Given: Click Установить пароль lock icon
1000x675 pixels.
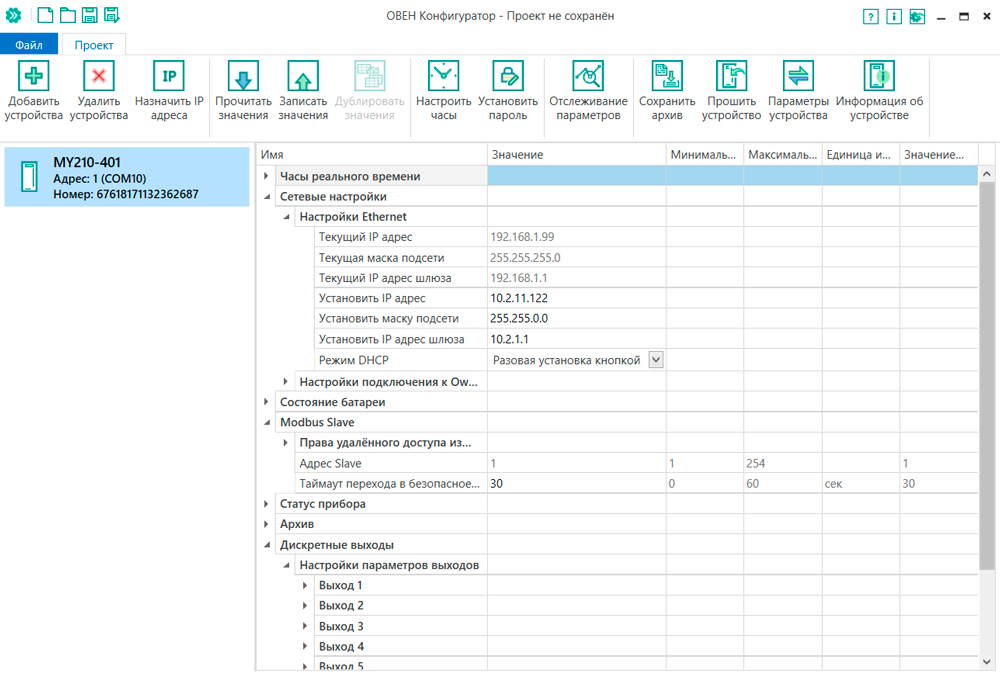Looking at the screenshot, I should tap(508, 77).
